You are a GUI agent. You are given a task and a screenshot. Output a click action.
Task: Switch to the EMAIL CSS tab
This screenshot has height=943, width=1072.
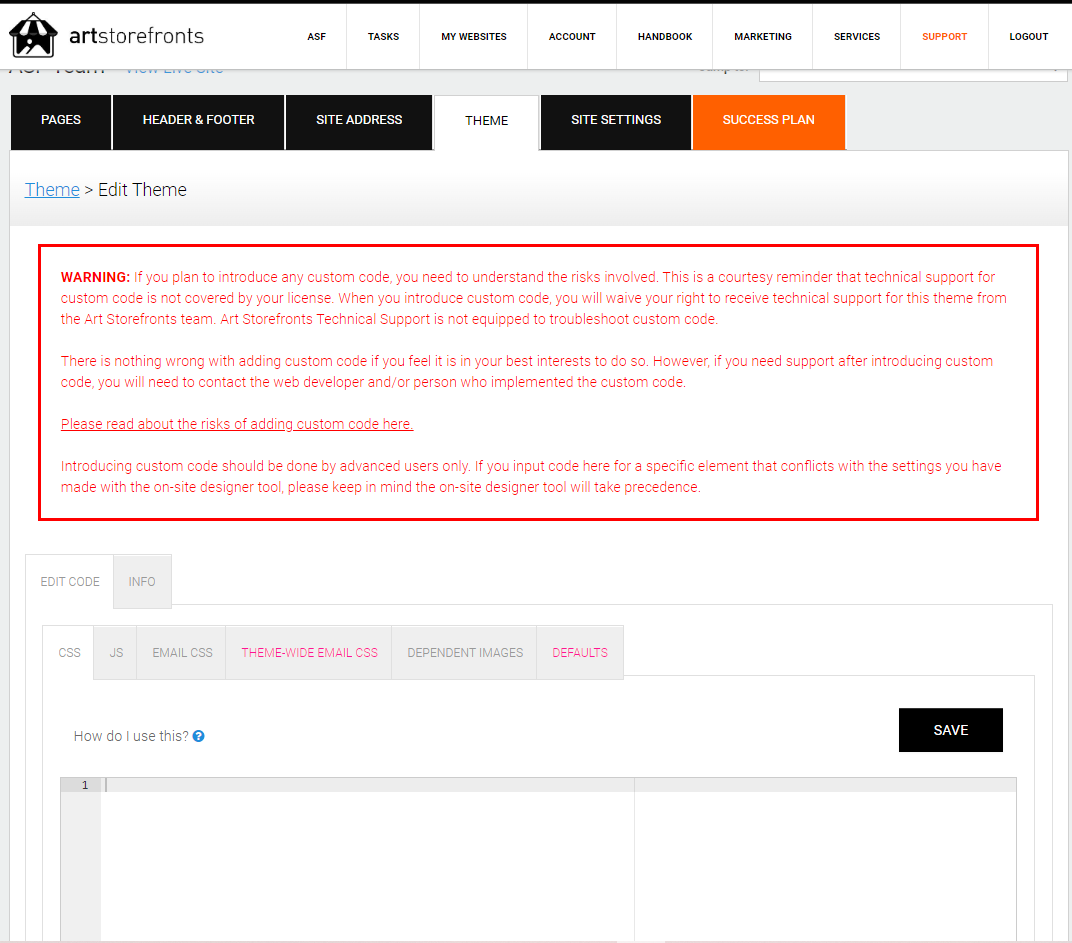pyautogui.click(x=181, y=652)
